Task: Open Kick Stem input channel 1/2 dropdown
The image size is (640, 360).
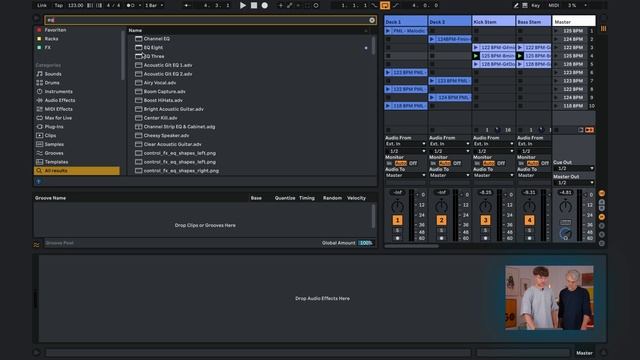Action: [493, 151]
